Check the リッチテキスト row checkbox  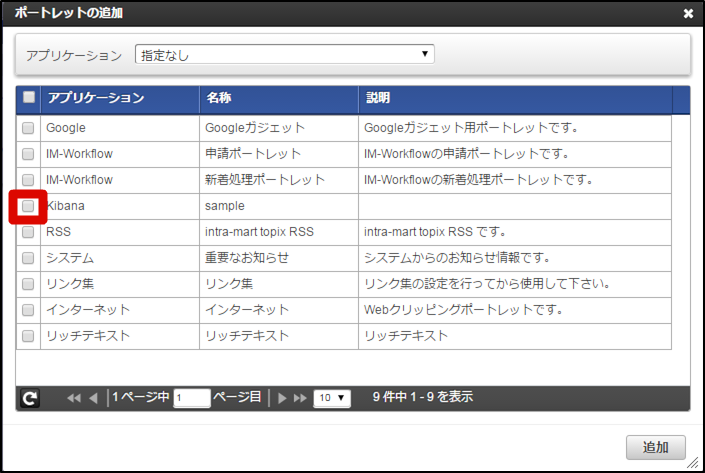[x=28, y=336]
